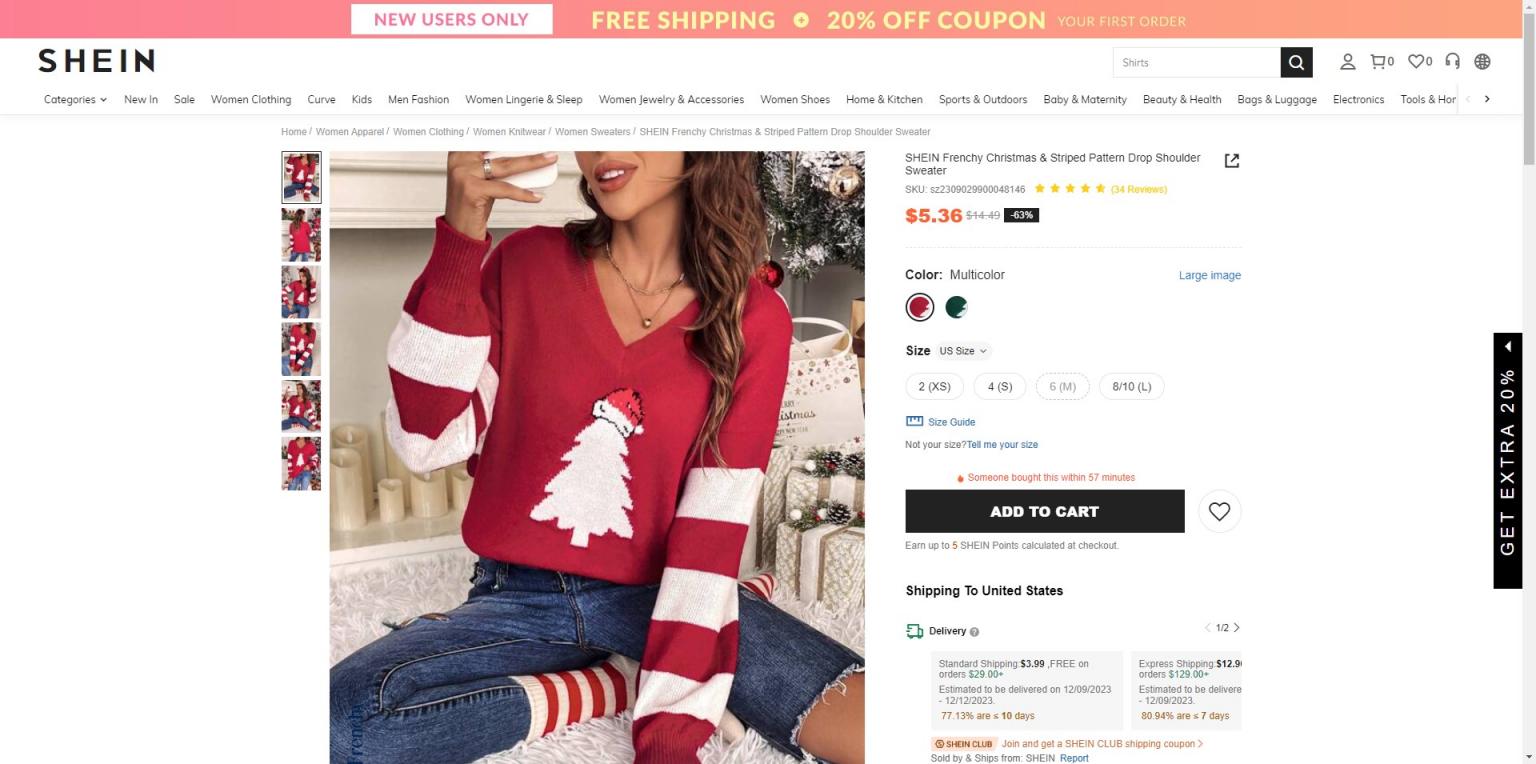Open the user account icon

[x=1347, y=62]
